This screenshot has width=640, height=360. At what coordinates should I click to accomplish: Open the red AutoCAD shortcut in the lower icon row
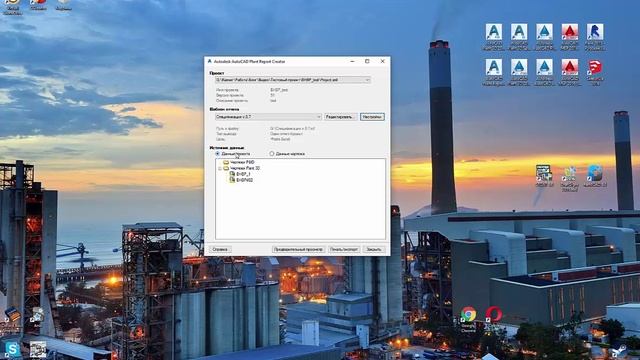(569, 72)
